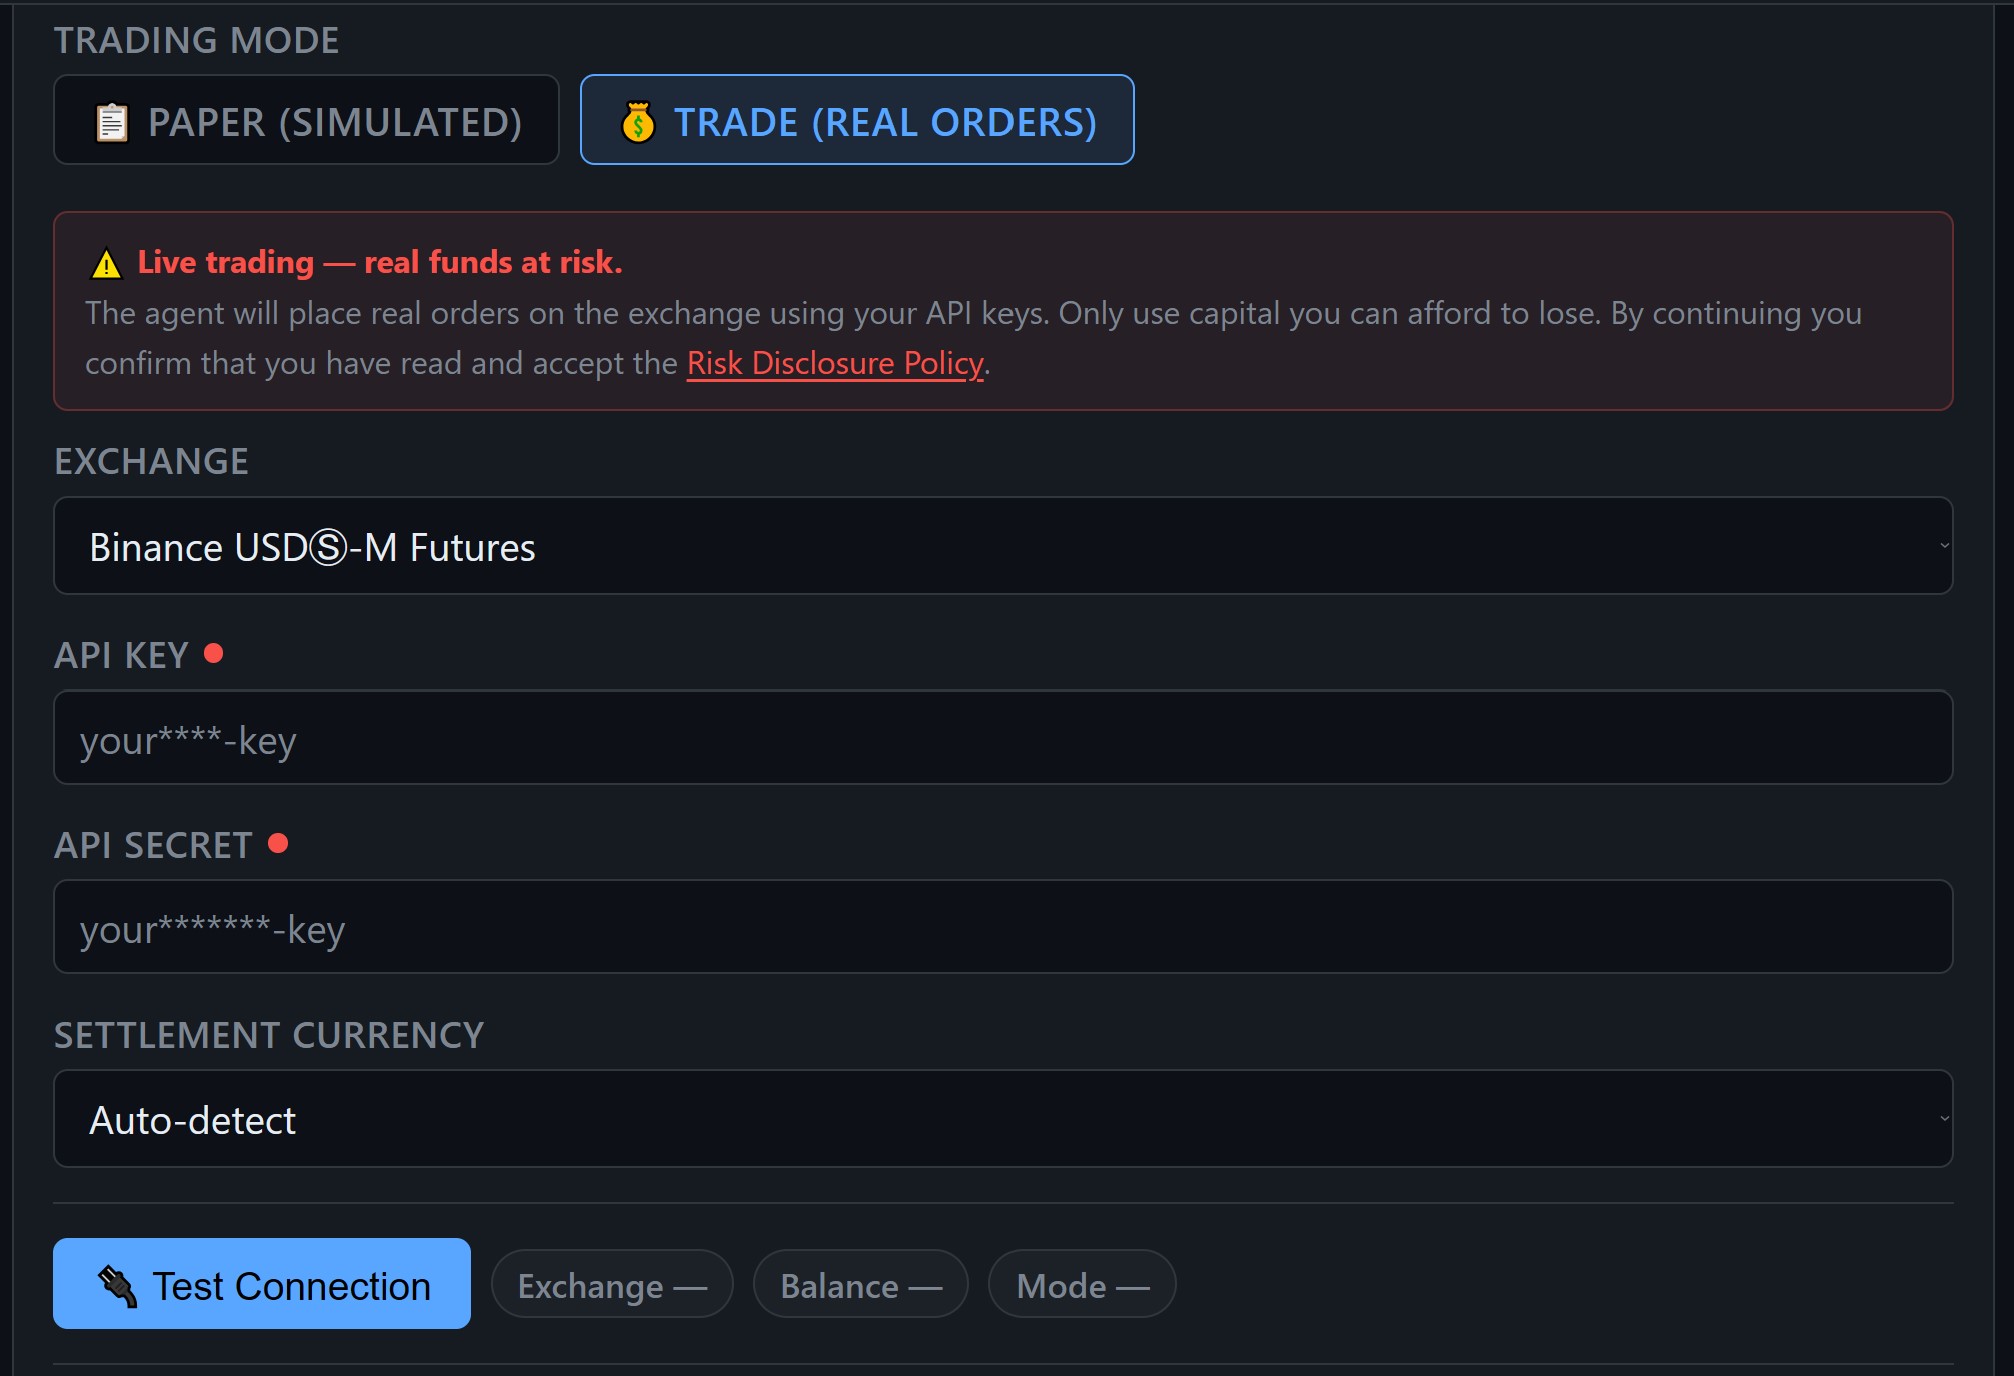Screen dimensions: 2014x1376
Task: Click the Exchange status chip
Action: (x=612, y=1284)
